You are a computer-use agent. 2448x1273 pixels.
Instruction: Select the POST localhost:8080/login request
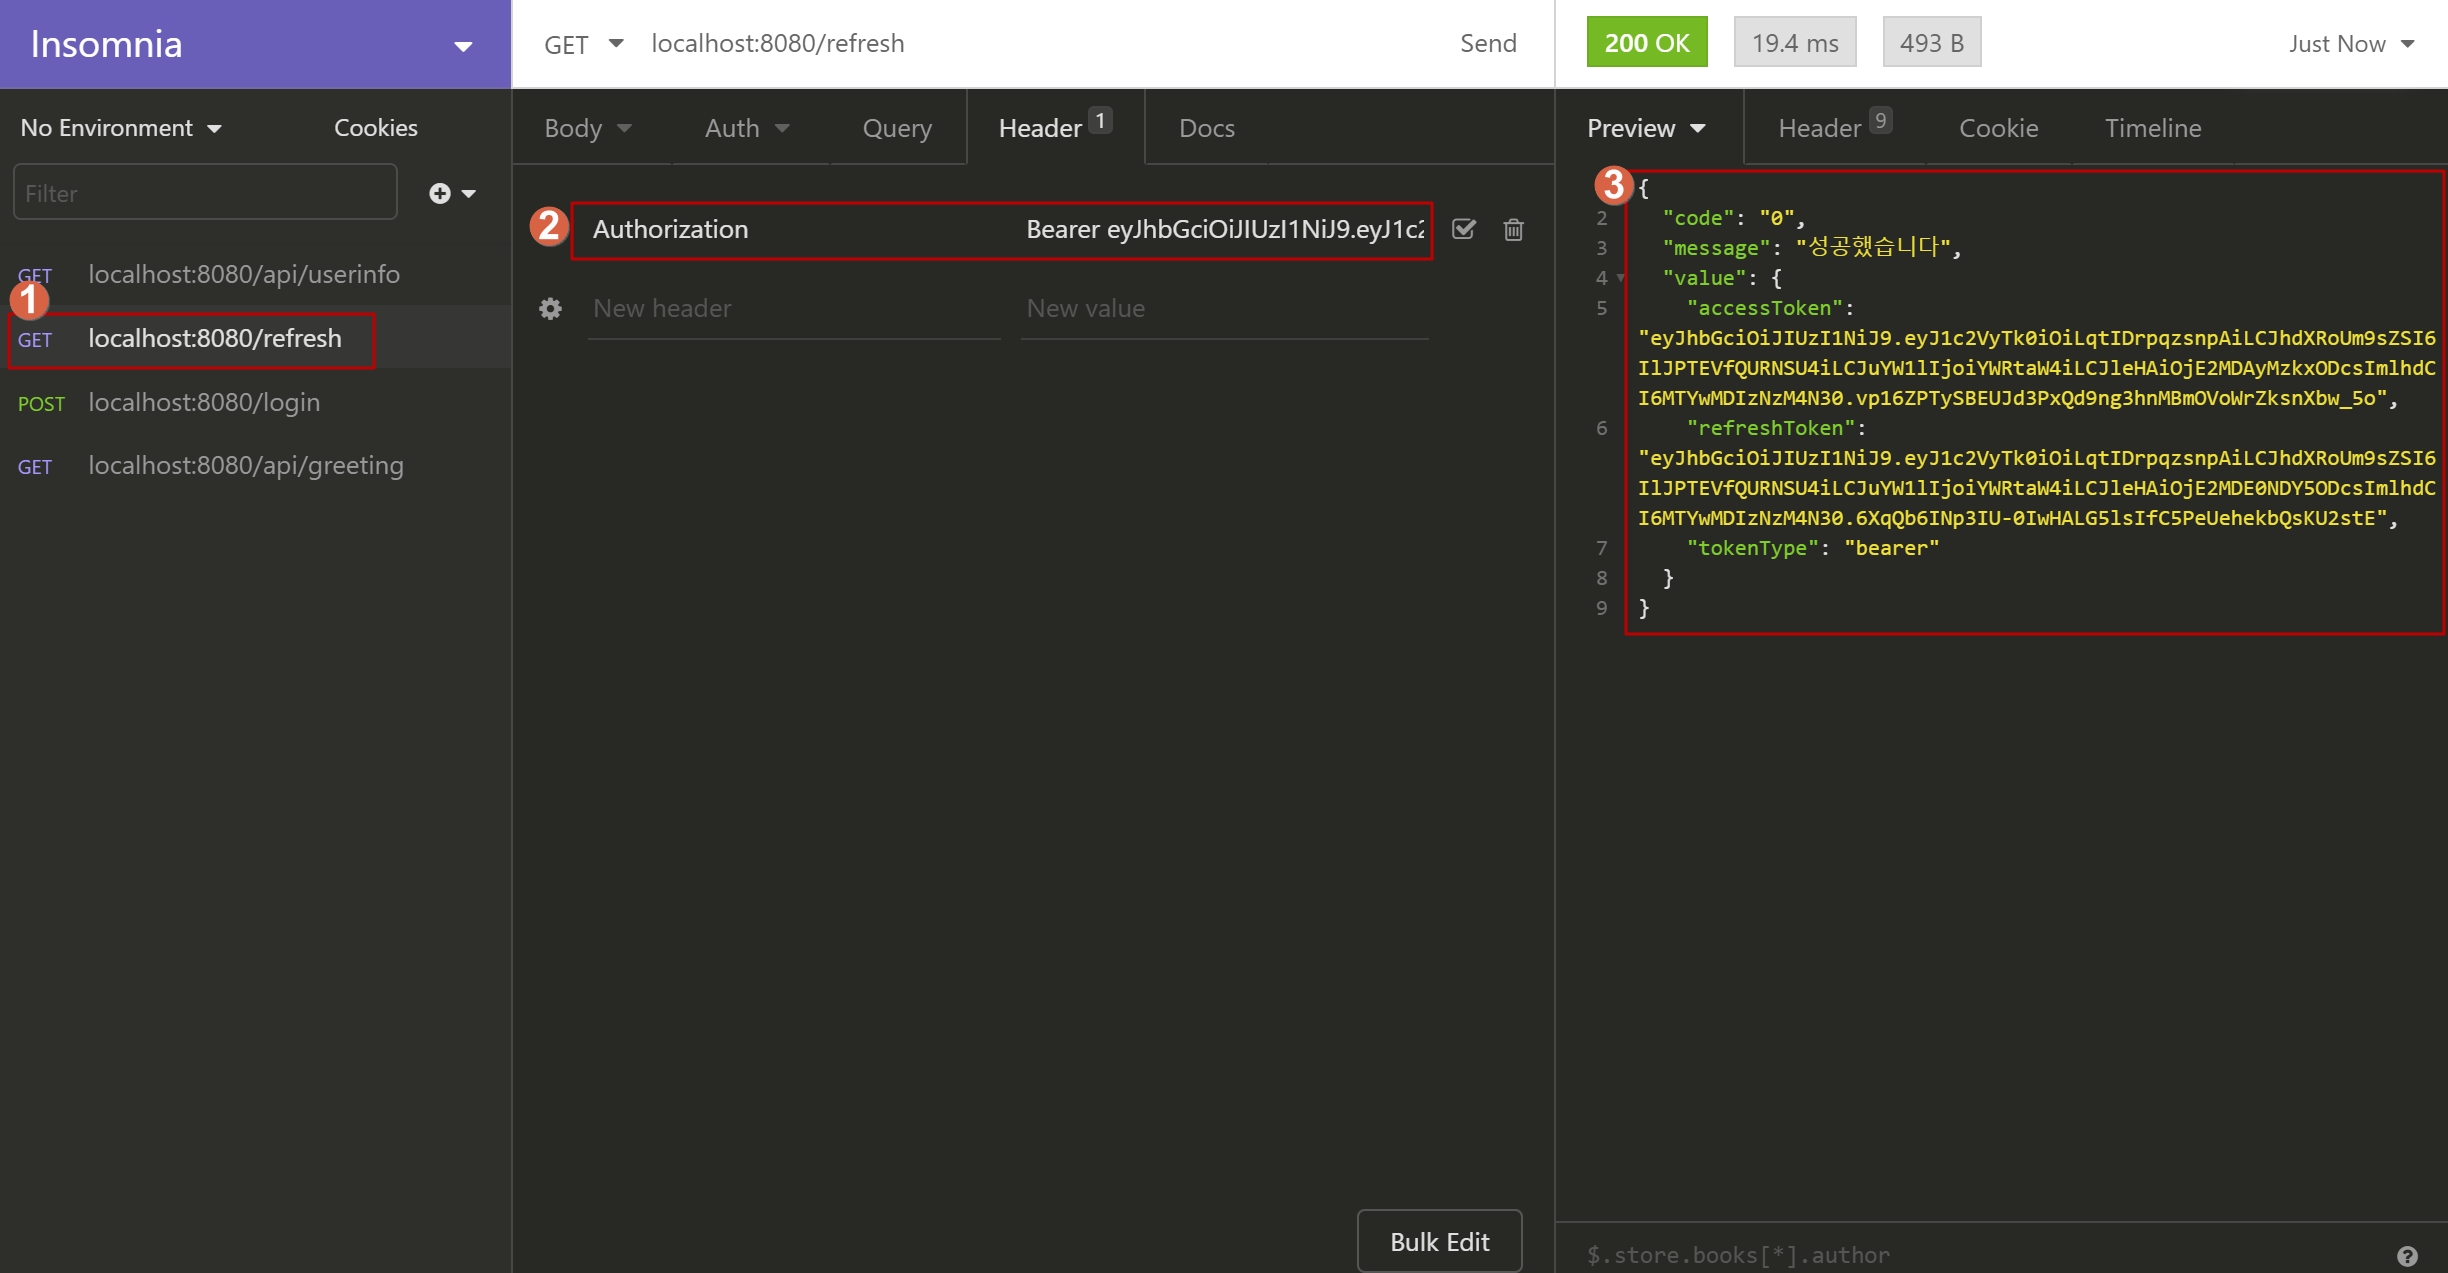[x=203, y=402]
